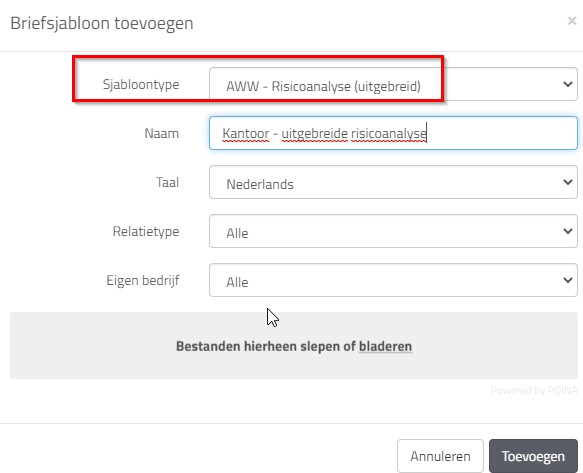Click the Naam label
This screenshot has width=583, height=473.
pyautogui.click(x=161, y=133)
